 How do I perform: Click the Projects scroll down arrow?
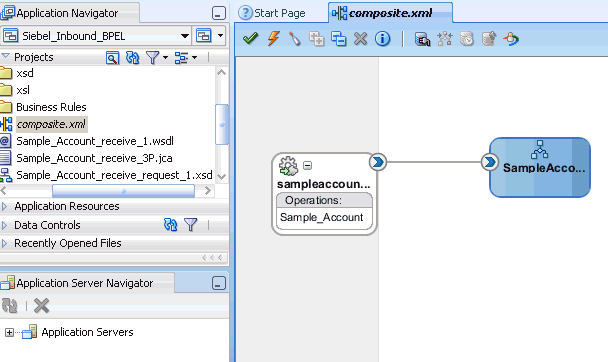(222, 177)
